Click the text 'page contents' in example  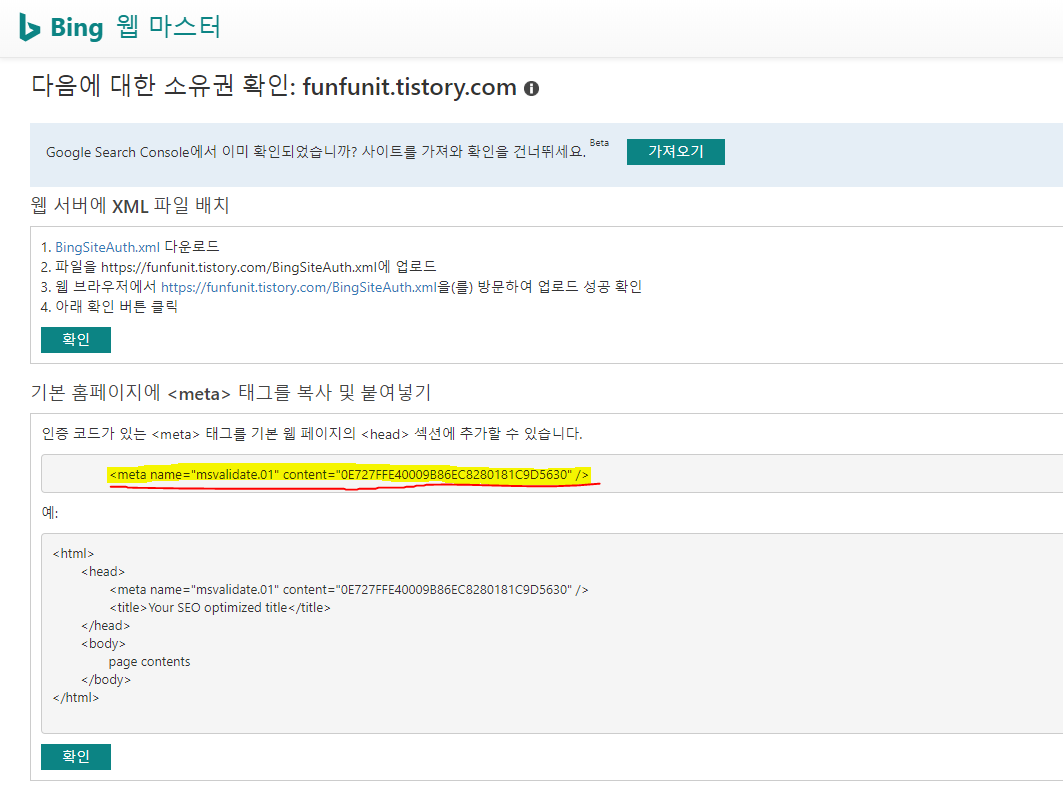149,662
